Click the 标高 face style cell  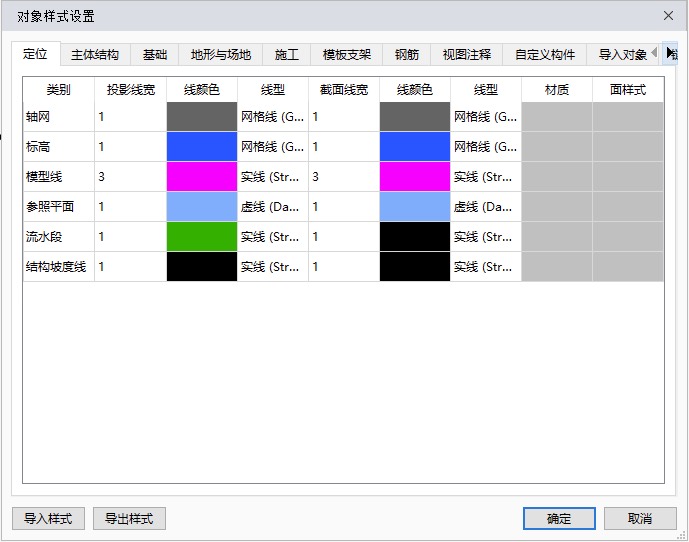click(x=628, y=146)
